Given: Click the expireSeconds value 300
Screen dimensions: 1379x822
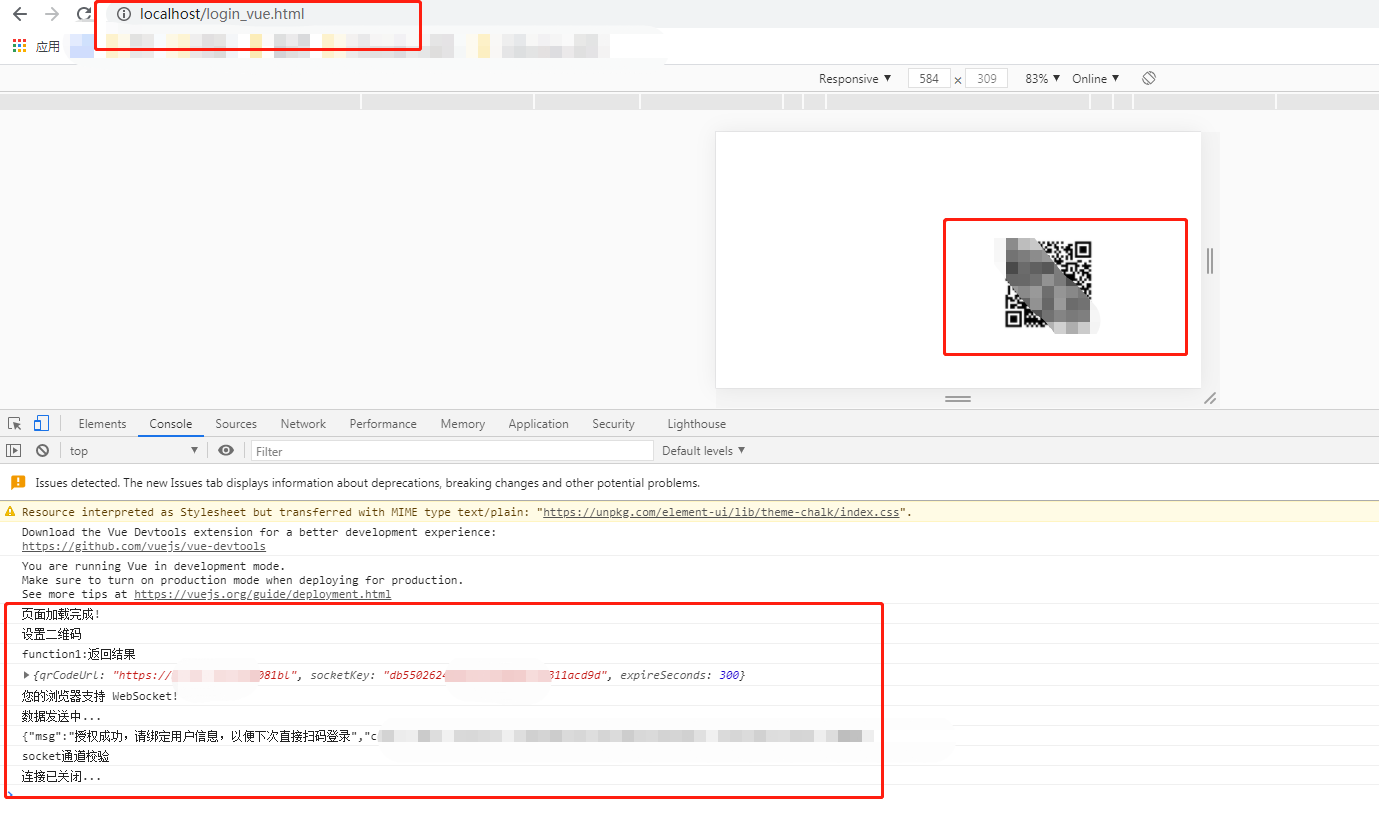Looking at the screenshot, I should click(x=730, y=676).
